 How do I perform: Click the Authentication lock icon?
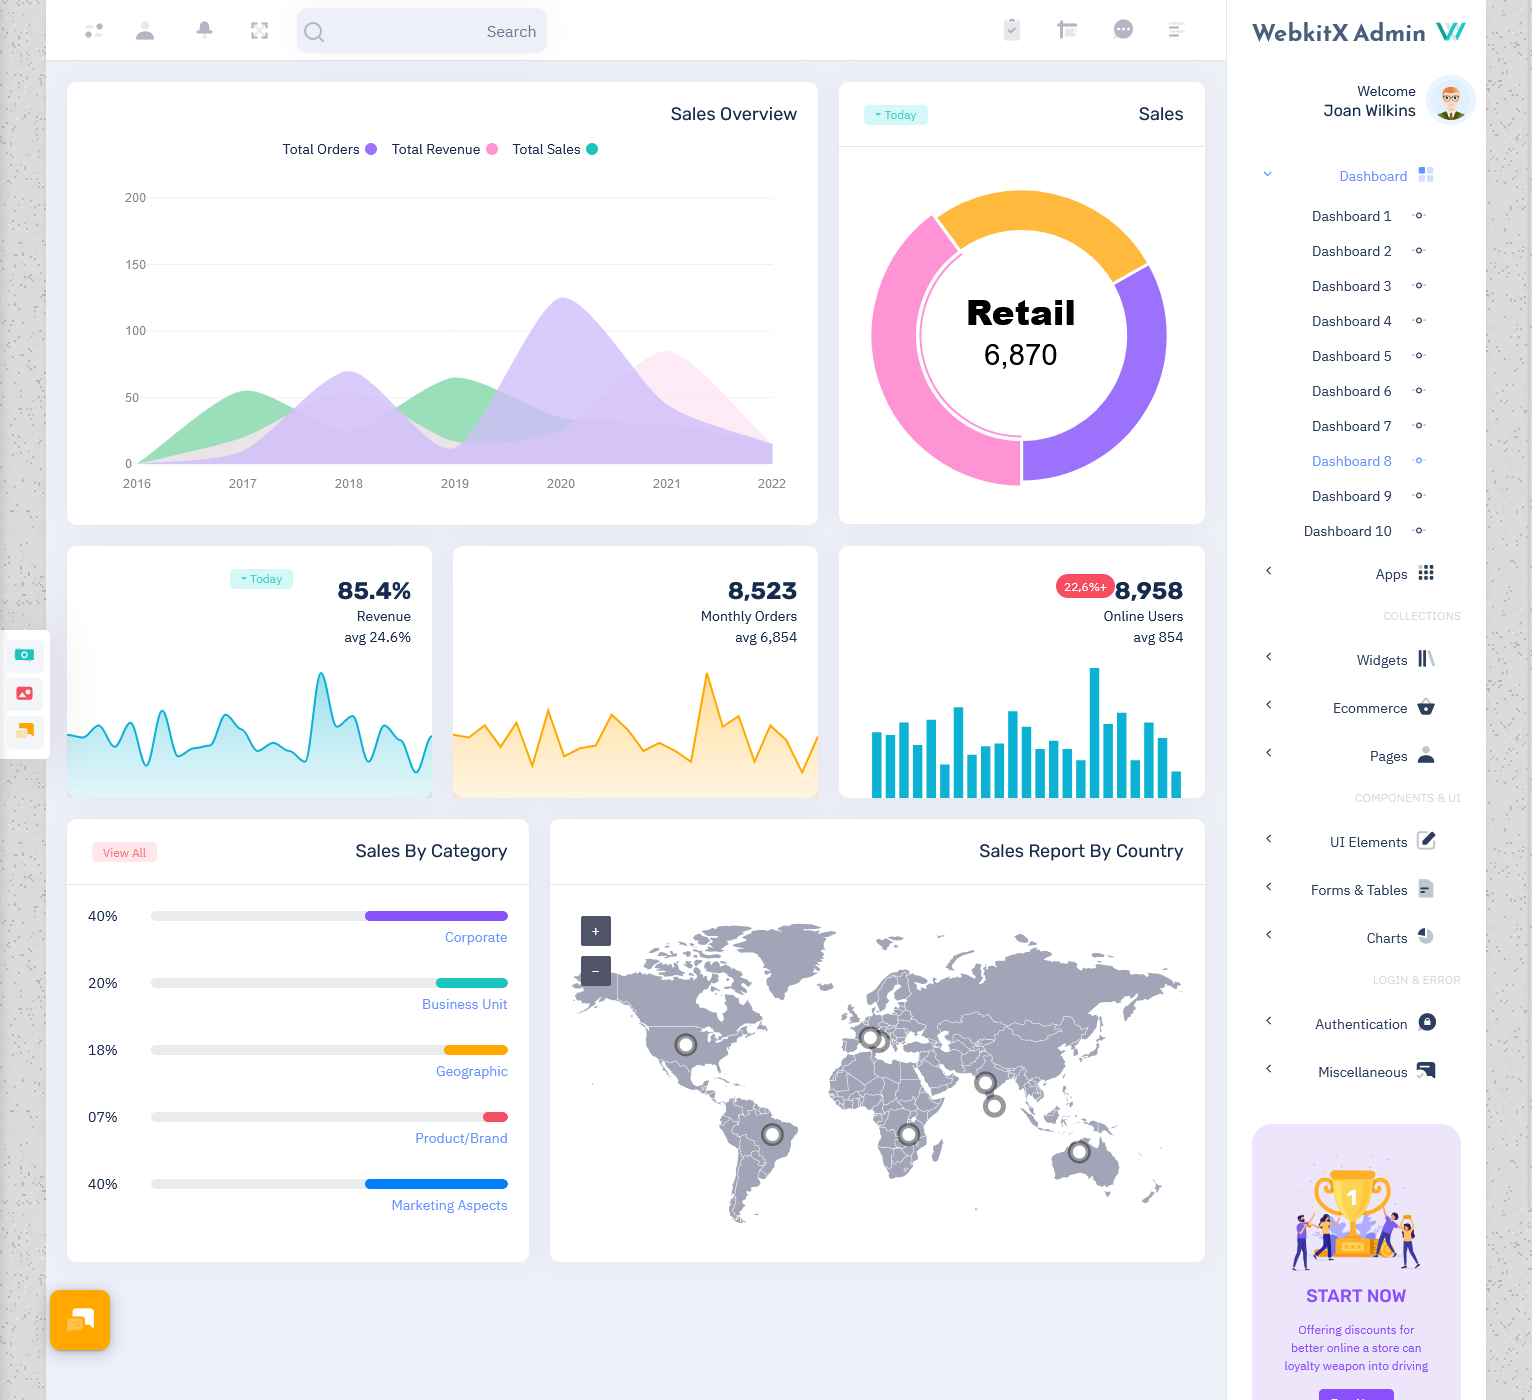pyautogui.click(x=1427, y=1022)
